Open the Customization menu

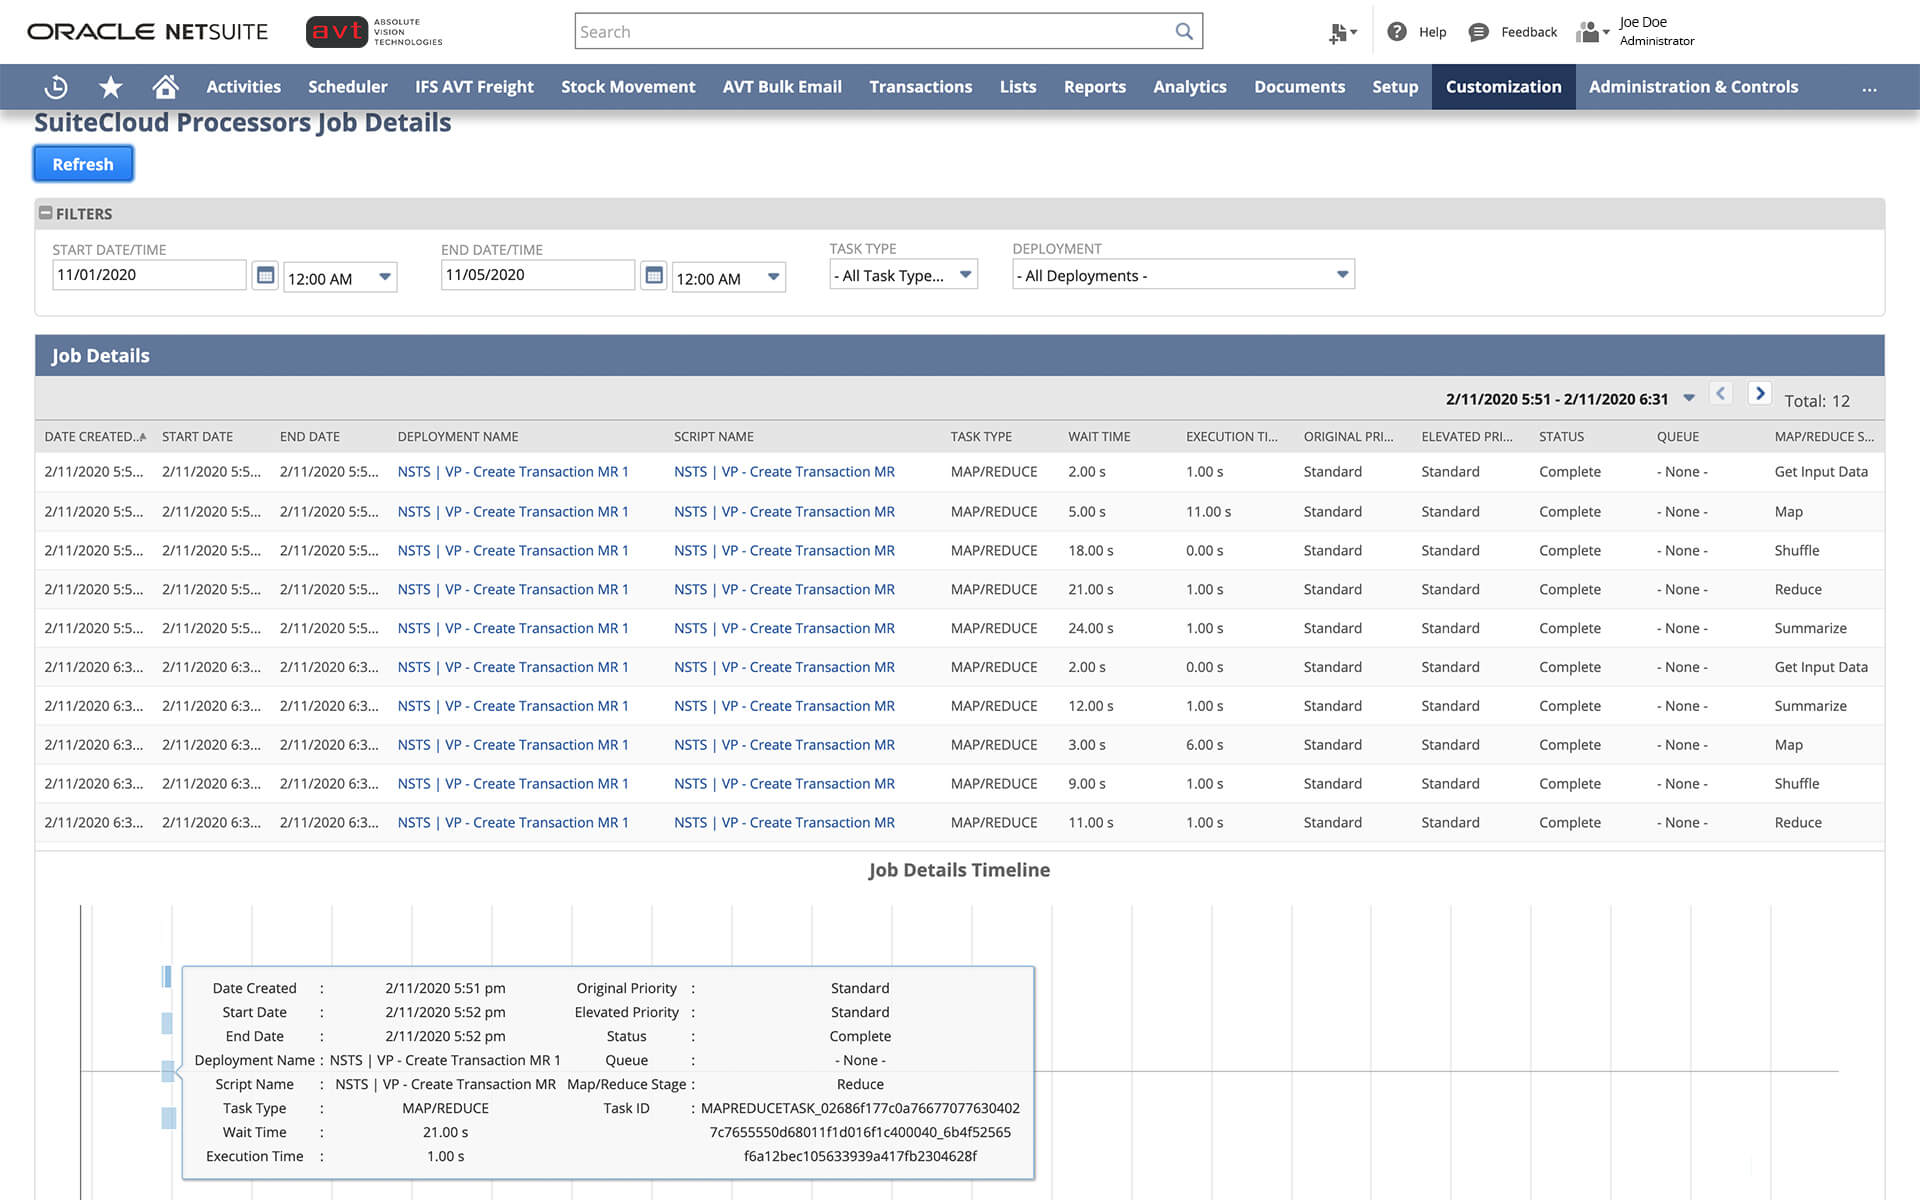(x=1503, y=87)
